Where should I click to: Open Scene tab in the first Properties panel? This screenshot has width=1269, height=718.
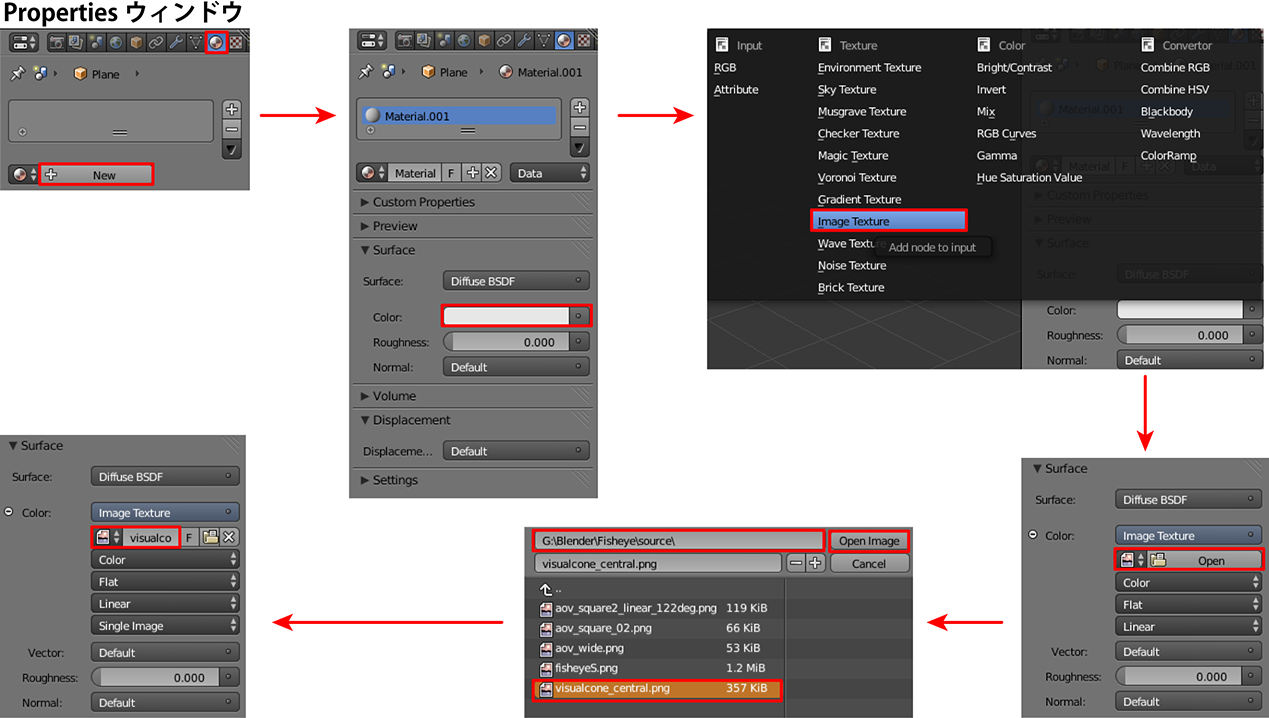97,42
